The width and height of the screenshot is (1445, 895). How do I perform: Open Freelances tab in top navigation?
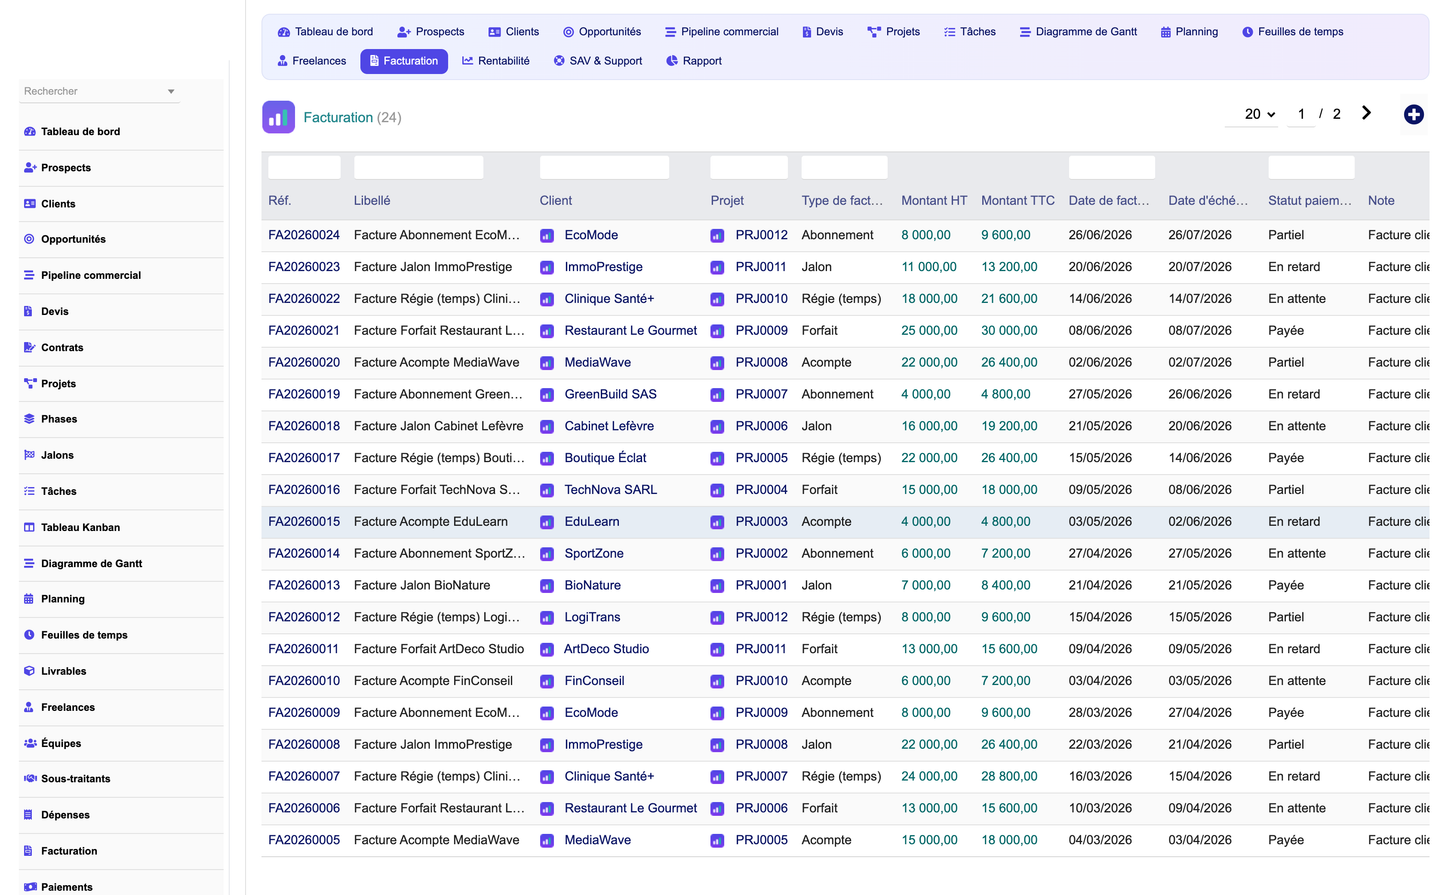point(312,61)
